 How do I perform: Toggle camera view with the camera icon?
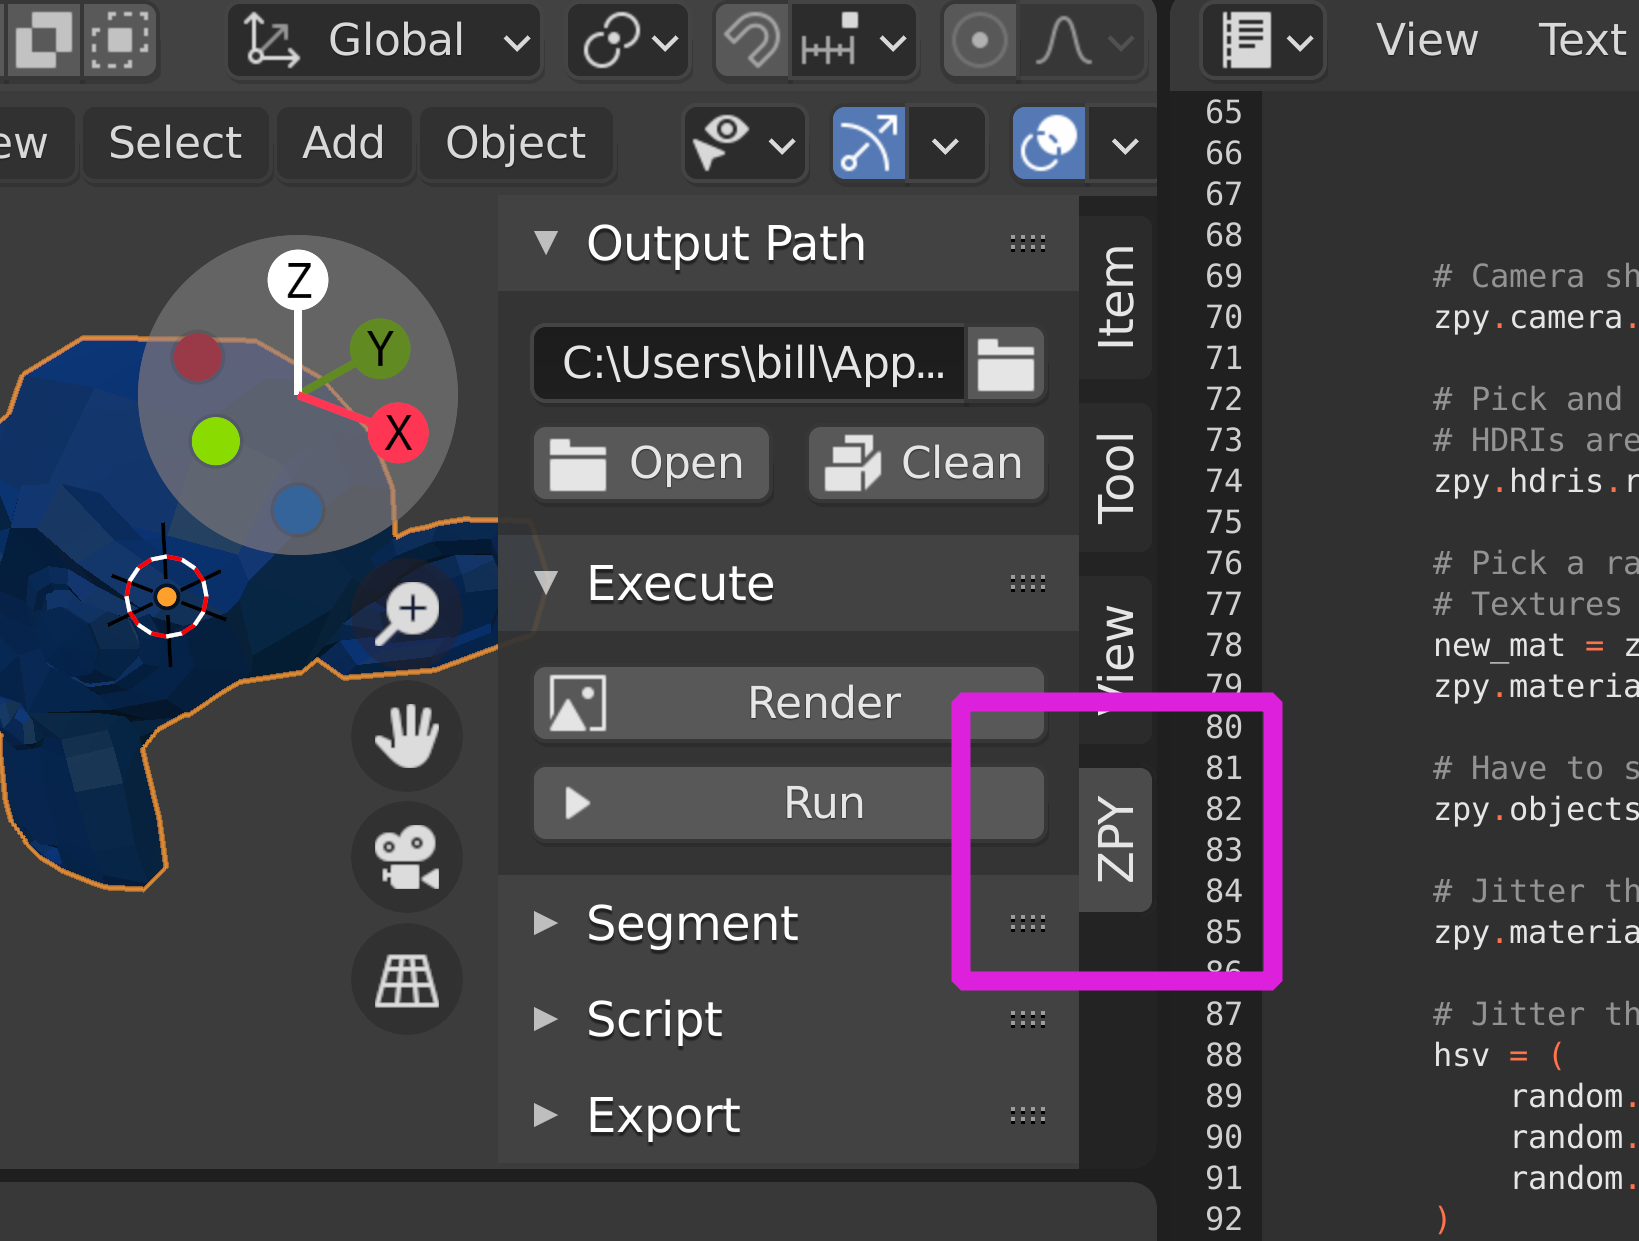tap(407, 857)
